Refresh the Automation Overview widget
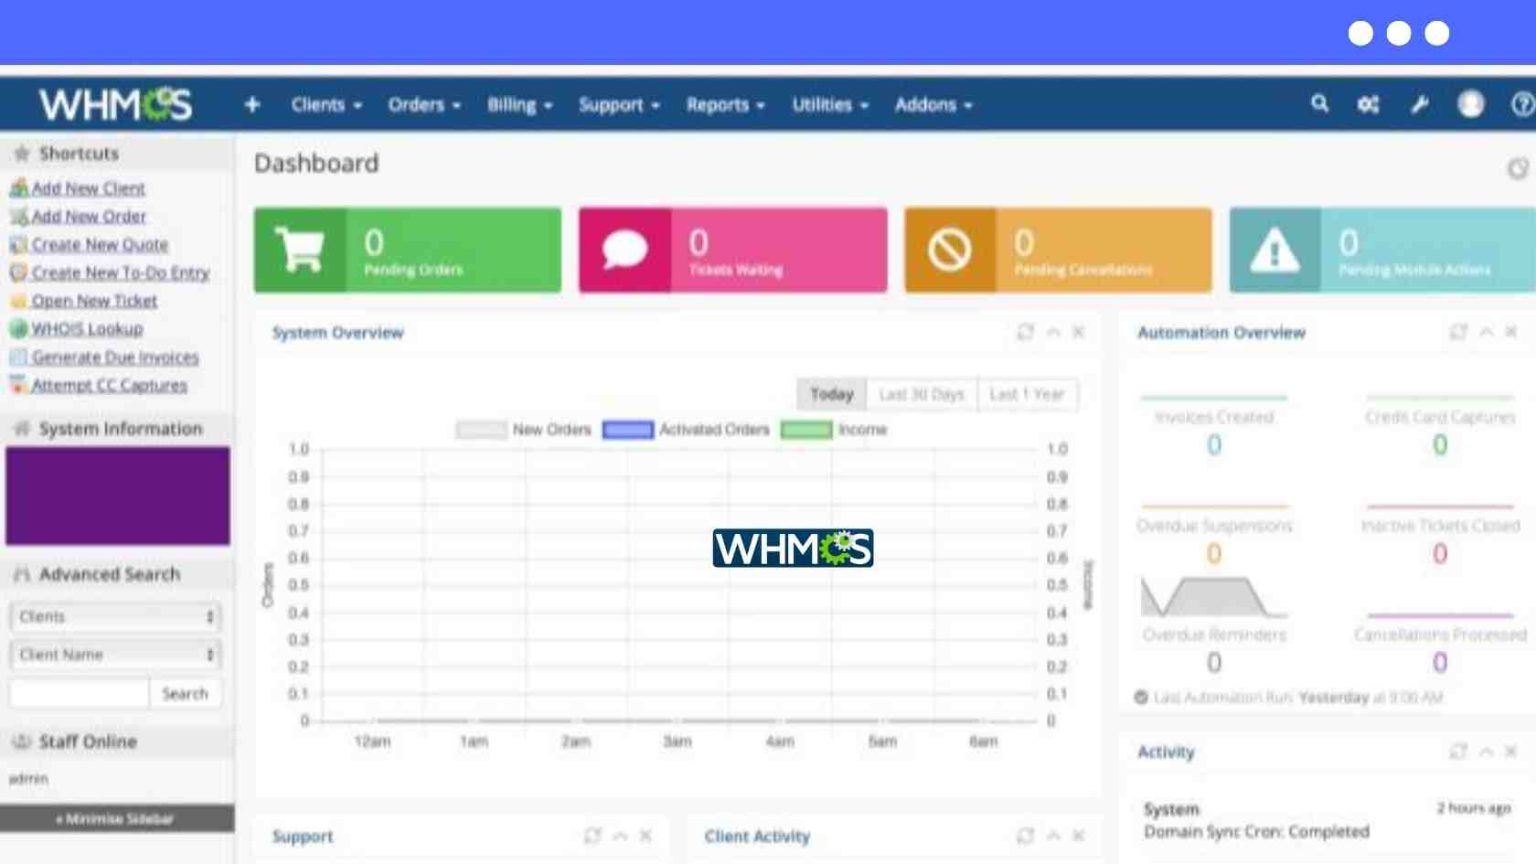 click(x=1458, y=332)
